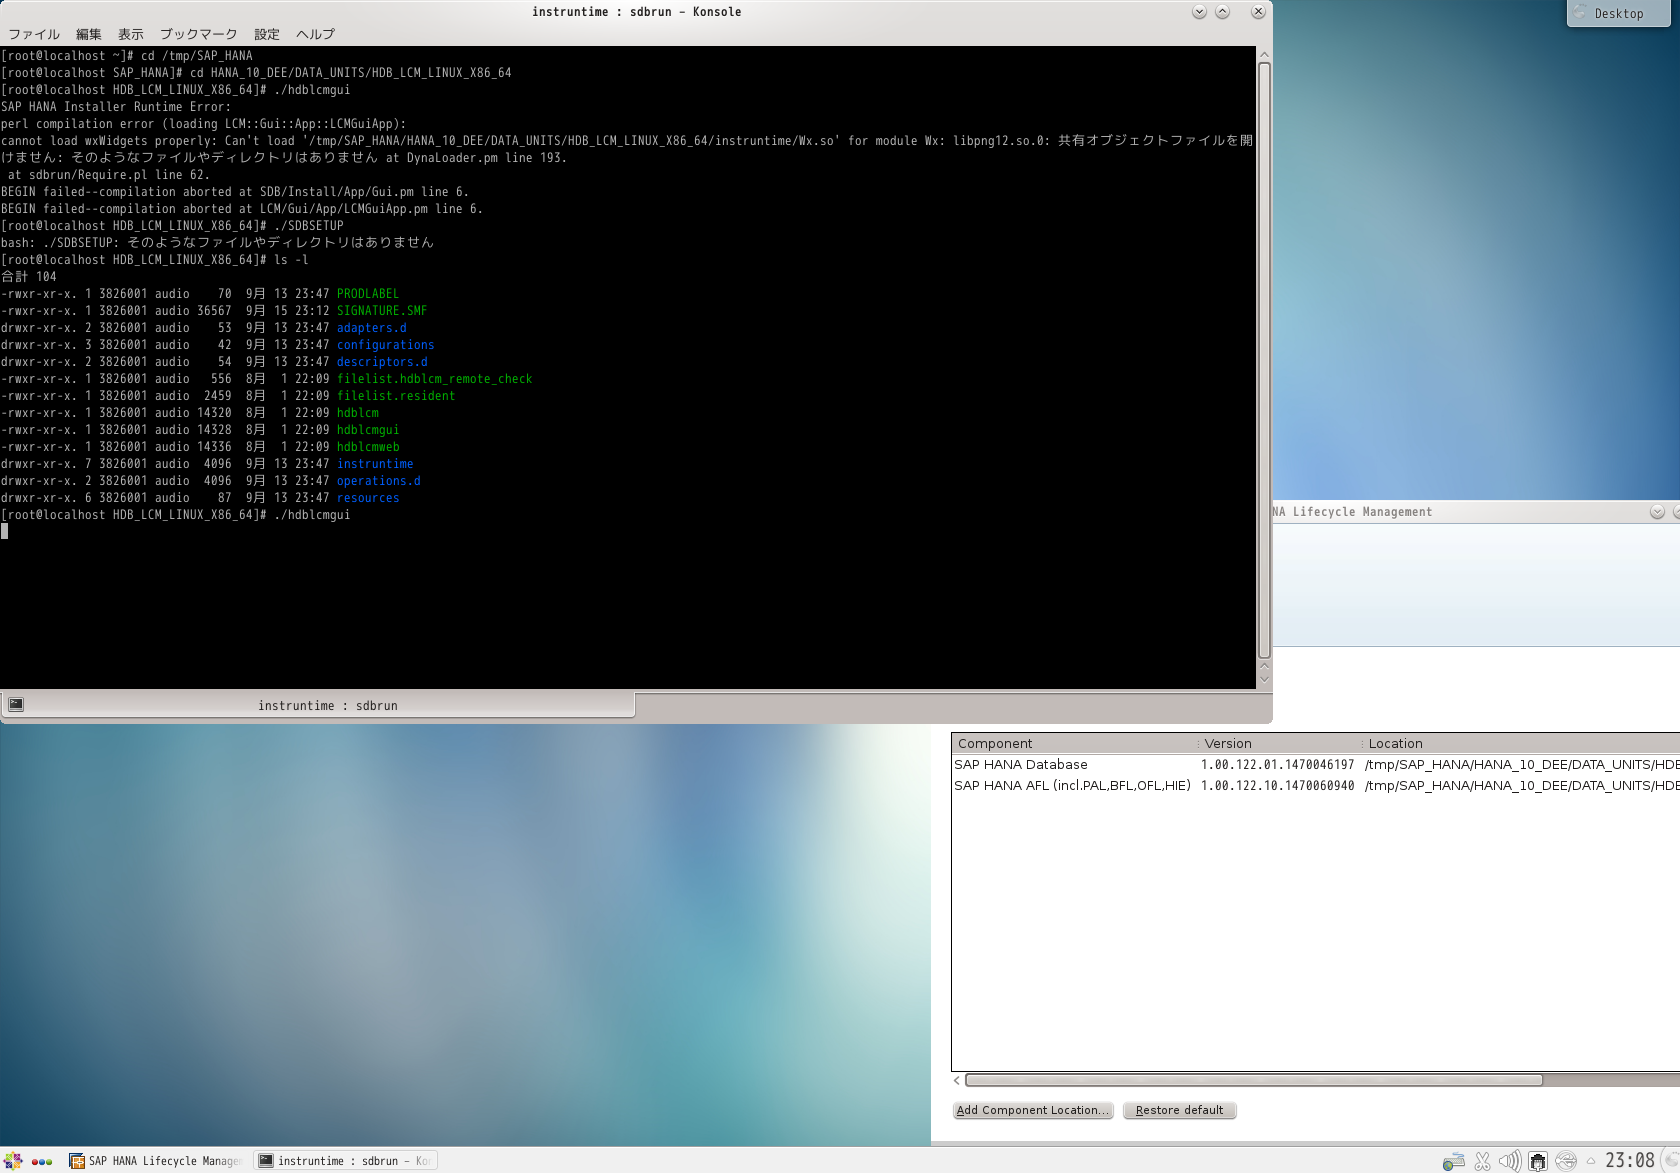Expand hidden system tray icons arrow
Viewport: 1680px width, 1173px height.
click(x=1590, y=1161)
